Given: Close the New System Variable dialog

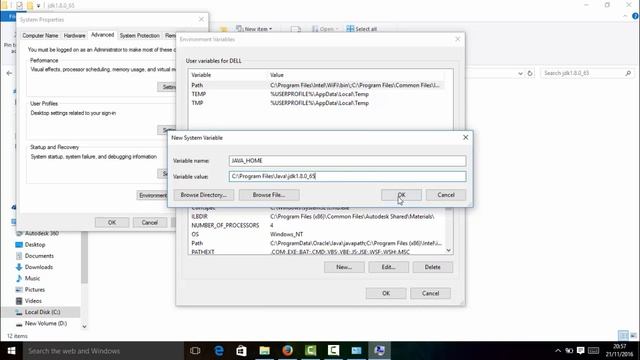Looking at the screenshot, I should [x=465, y=138].
